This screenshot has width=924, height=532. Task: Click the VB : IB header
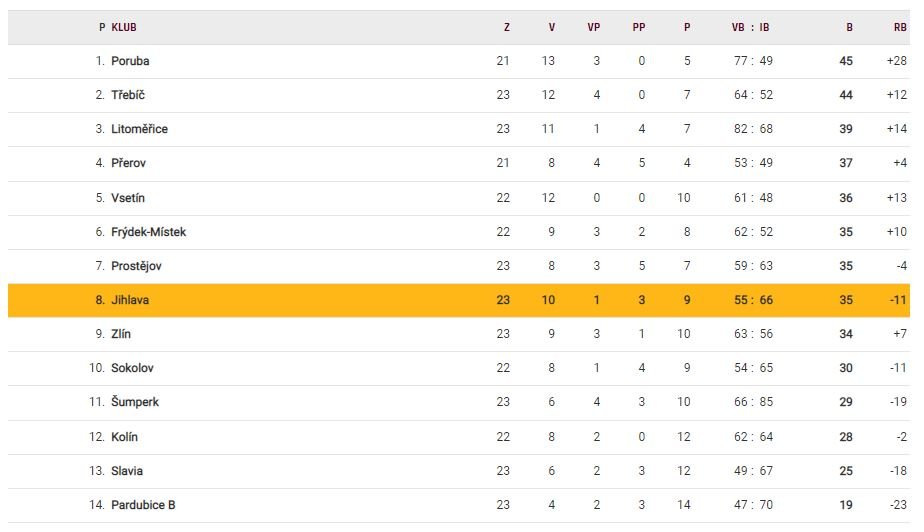[x=750, y=28]
